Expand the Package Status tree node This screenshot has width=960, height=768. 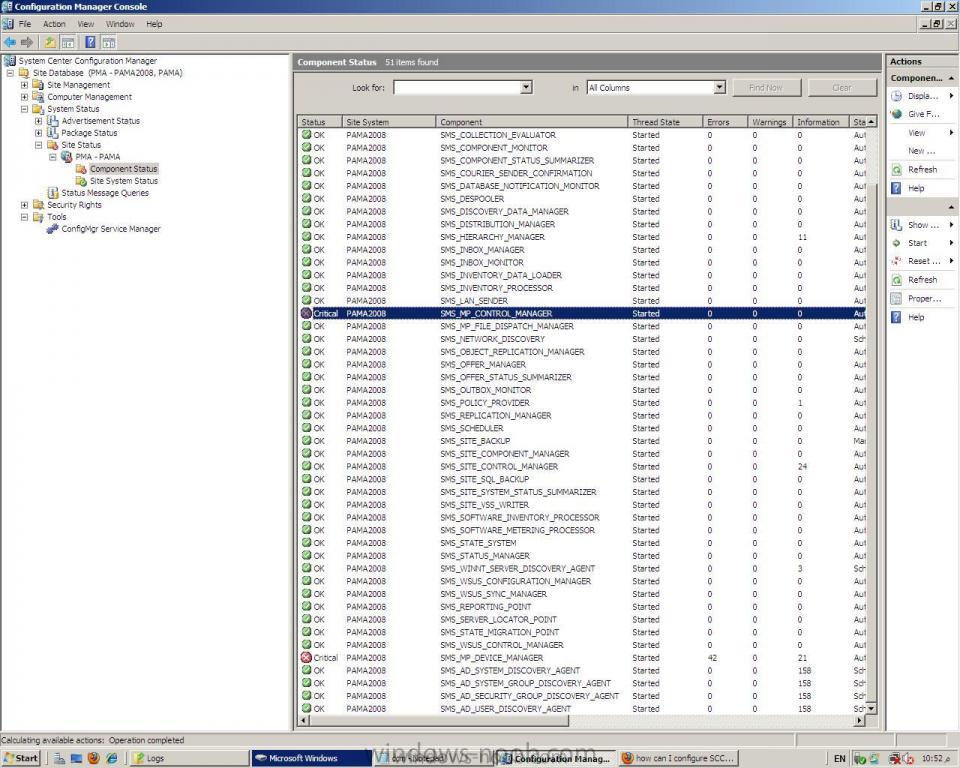[39, 133]
